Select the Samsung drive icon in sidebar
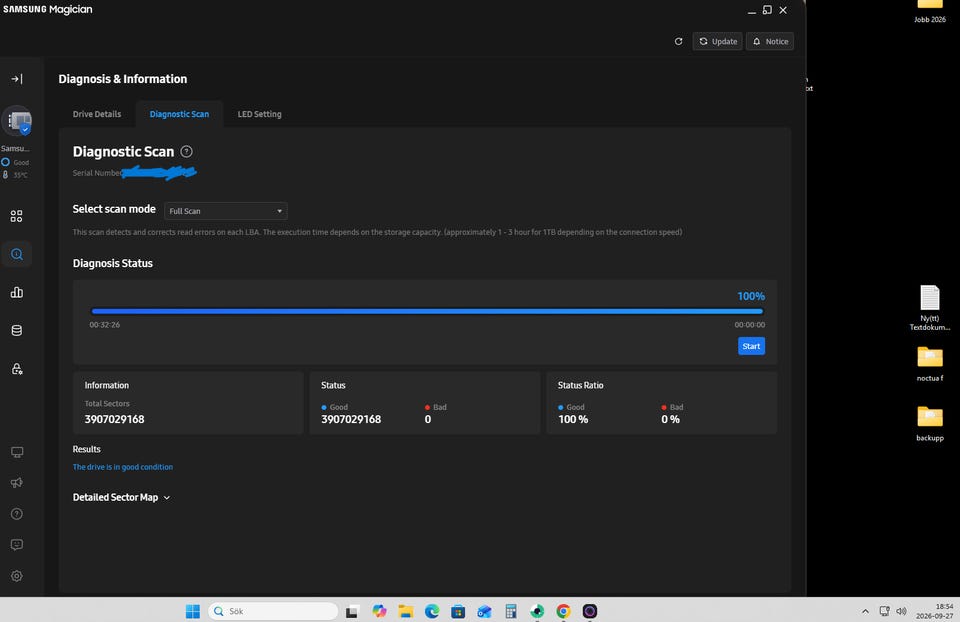 [x=18, y=121]
